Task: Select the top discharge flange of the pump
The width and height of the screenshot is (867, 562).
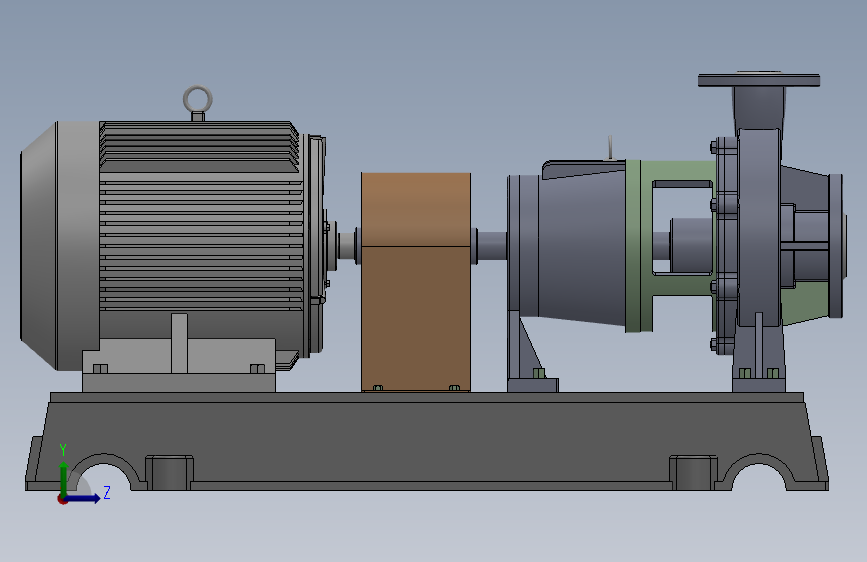Action: [x=759, y=80]
